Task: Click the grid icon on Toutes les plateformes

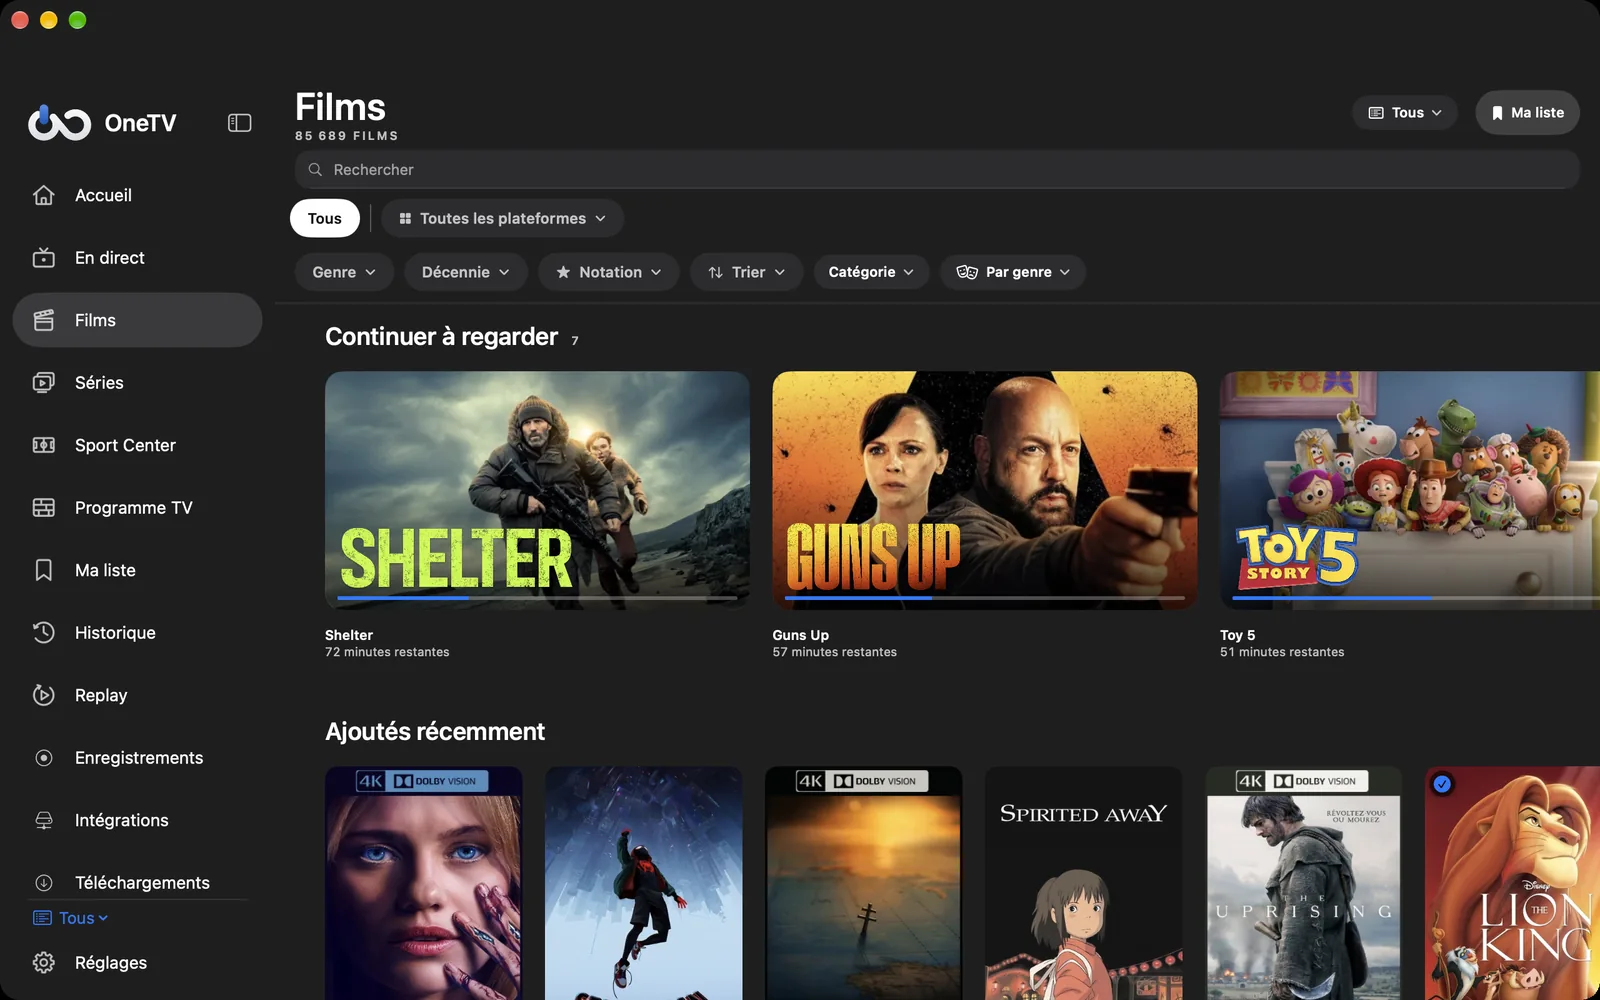Action: tap(405, 218)
